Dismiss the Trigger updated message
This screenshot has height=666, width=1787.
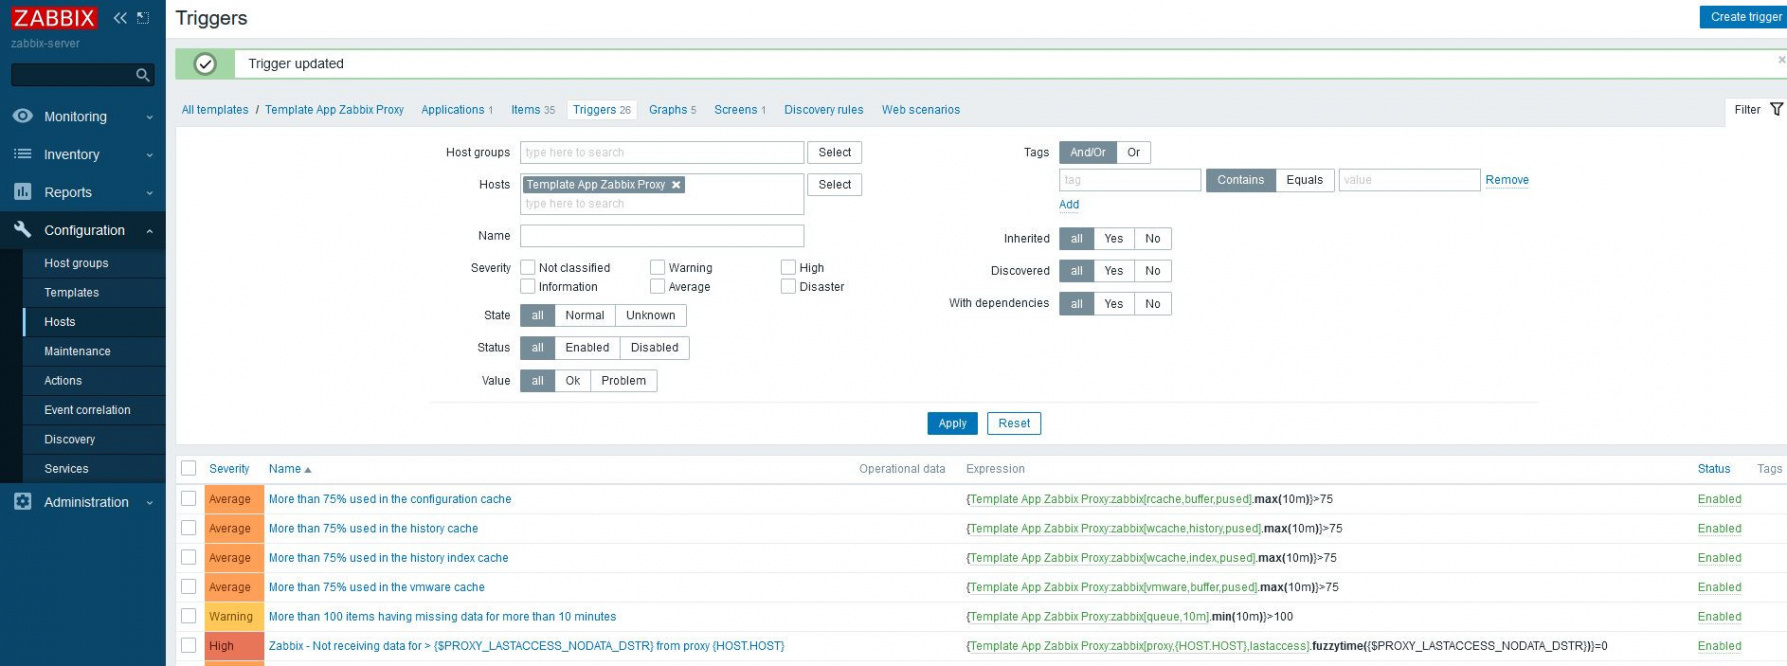pos(1781,60)
